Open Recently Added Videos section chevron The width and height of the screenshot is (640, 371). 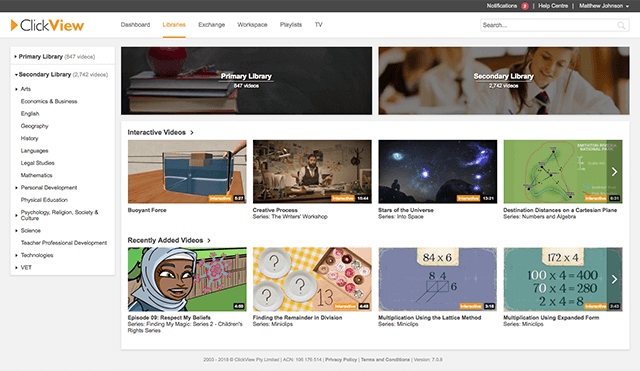coord(209,240)
